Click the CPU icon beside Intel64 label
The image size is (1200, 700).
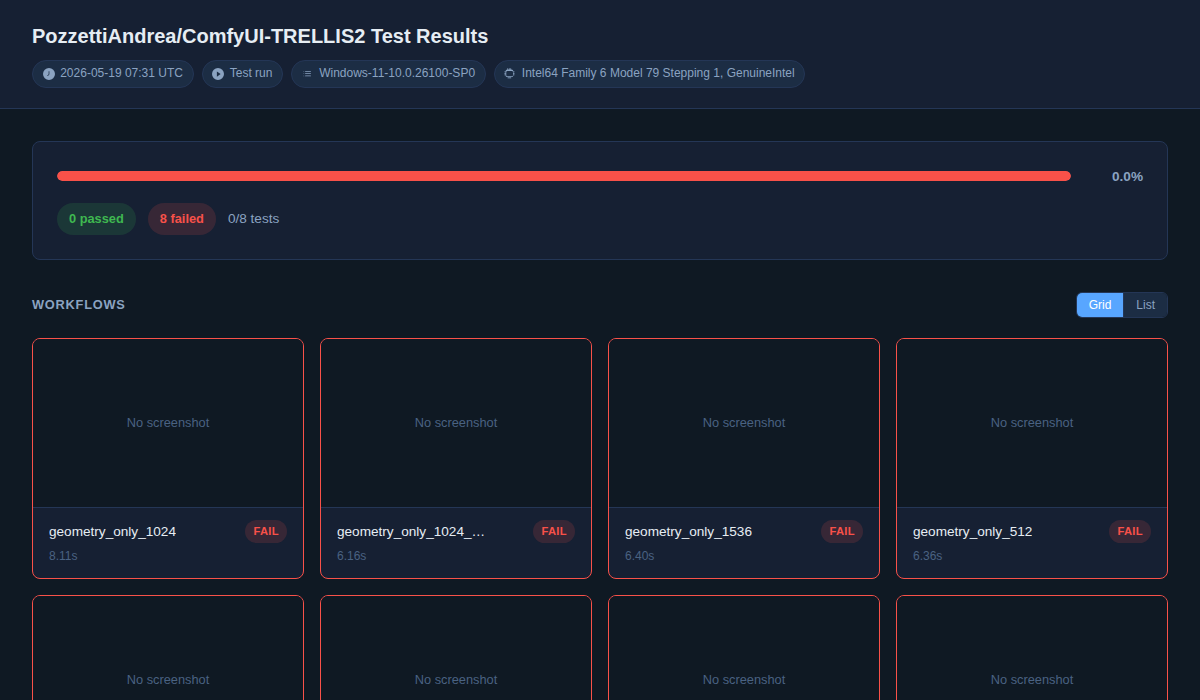(510, 74)
